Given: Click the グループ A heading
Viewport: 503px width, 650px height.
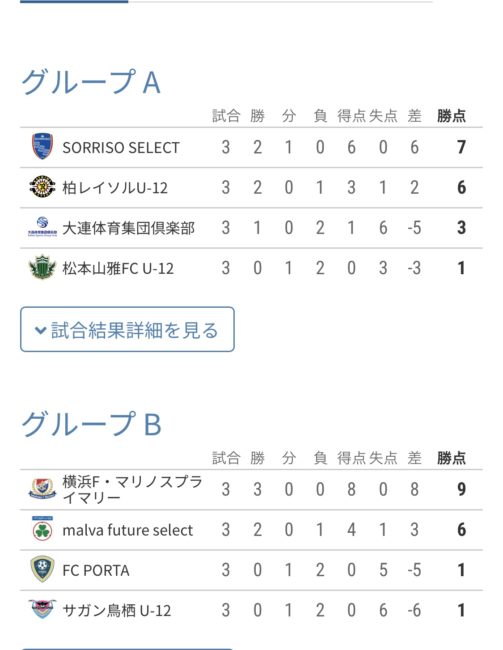Looking at the screenshot, I should click(91, 82).
